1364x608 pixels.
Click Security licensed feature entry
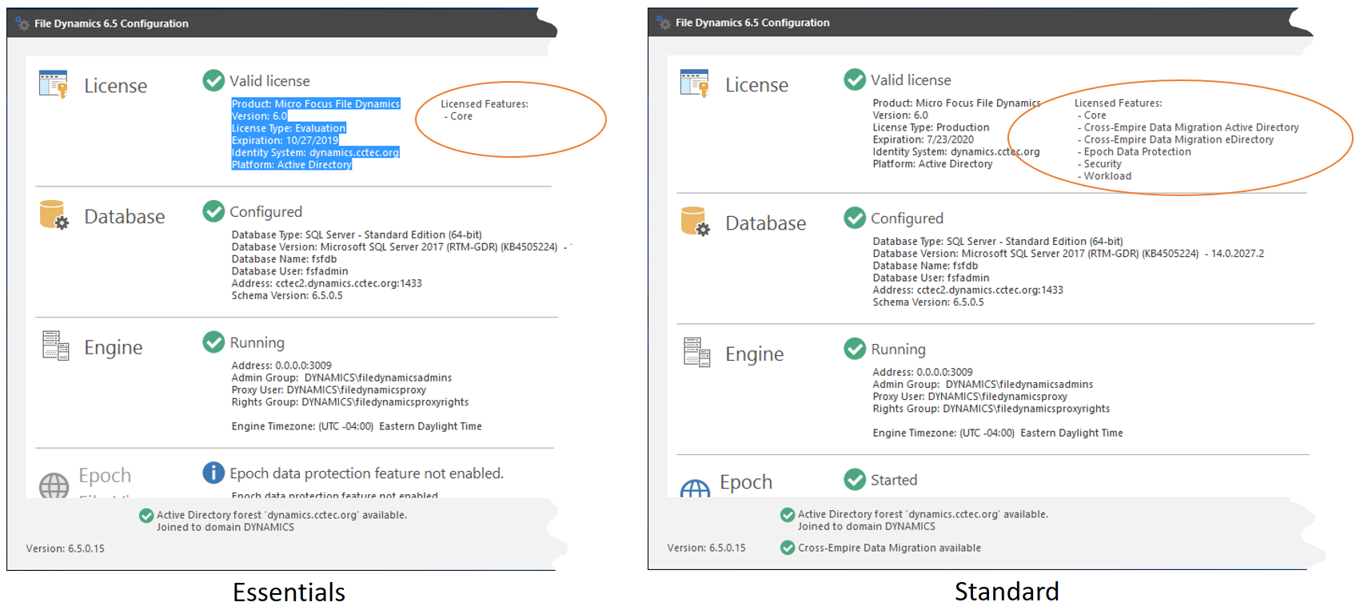click(1100, 164)
